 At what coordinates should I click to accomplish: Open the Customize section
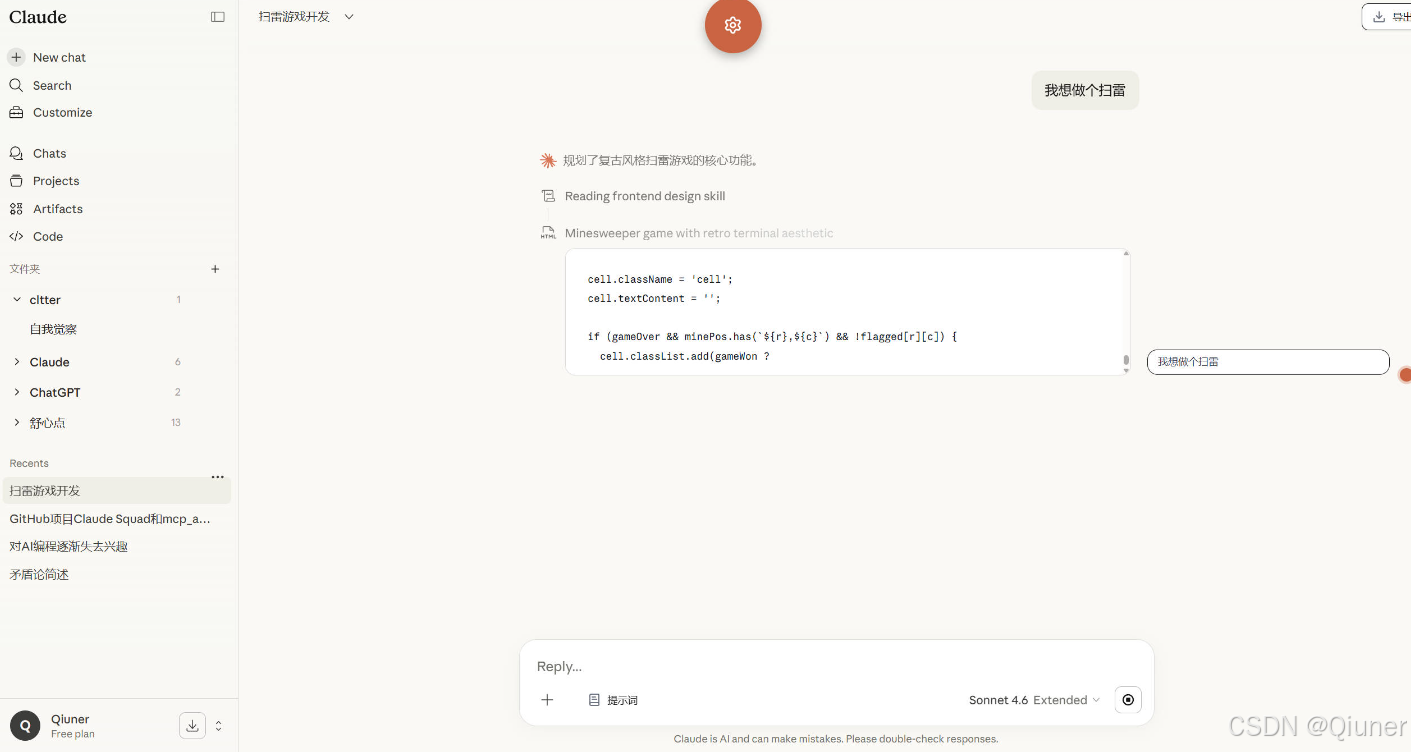[x=62, y=113]
